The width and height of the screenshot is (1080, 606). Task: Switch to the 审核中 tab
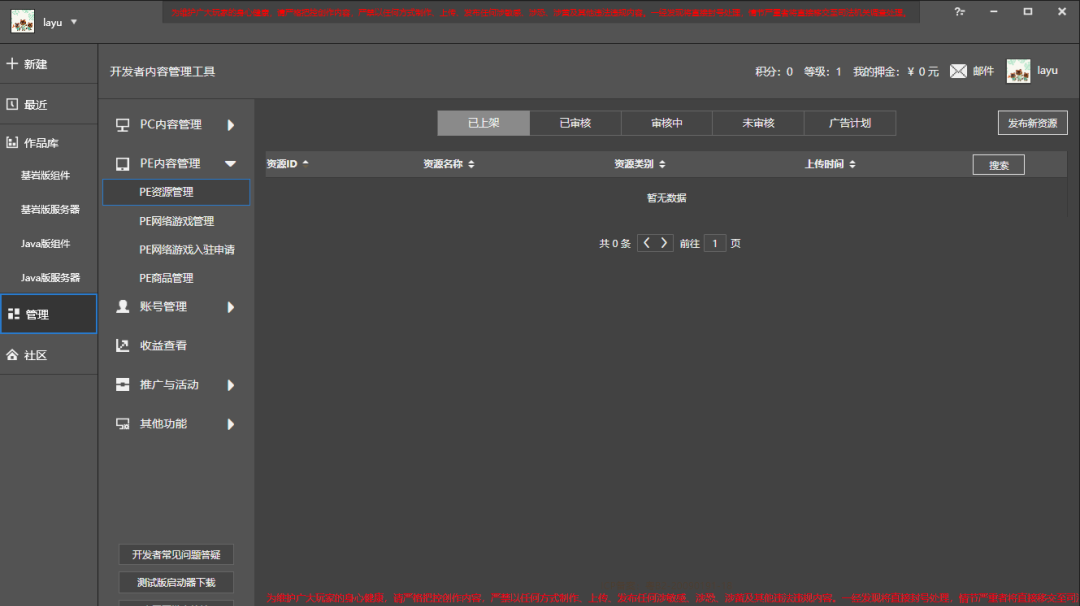(x=667, y=123)
